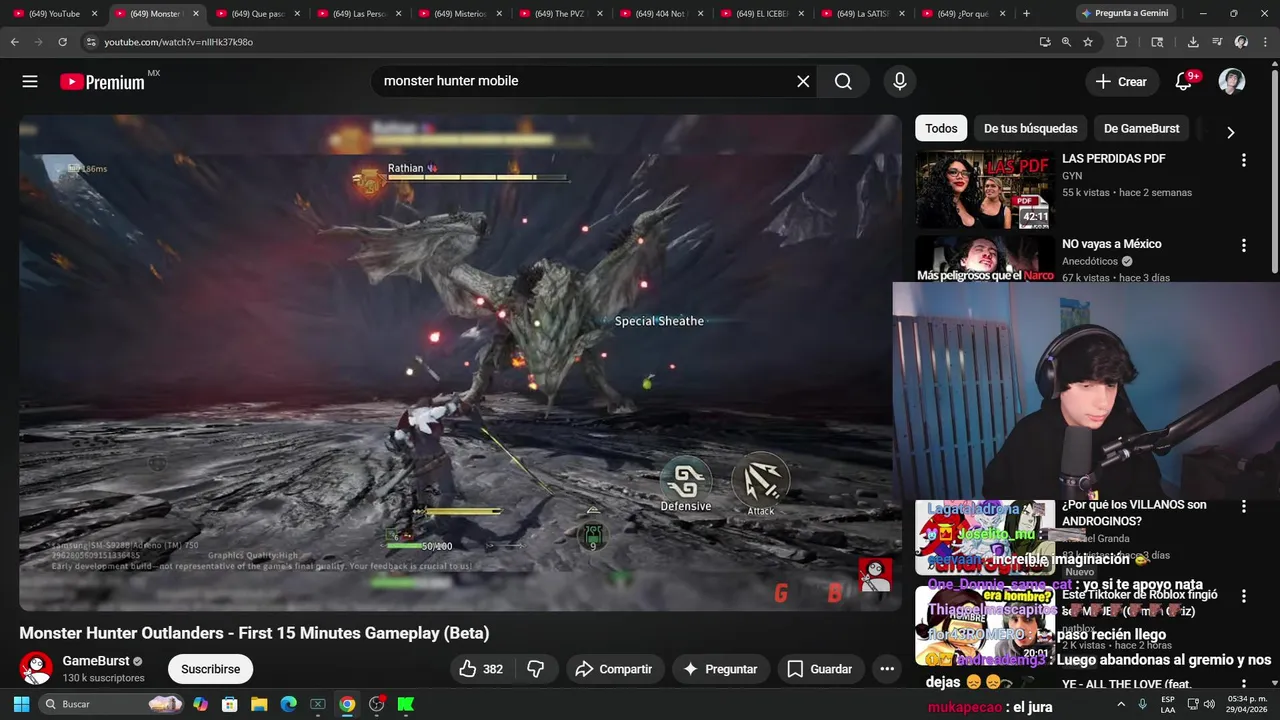Screen dimensions: 1280x720
Task: Open Chrome three-dot menu
Action: [1265, 42]
